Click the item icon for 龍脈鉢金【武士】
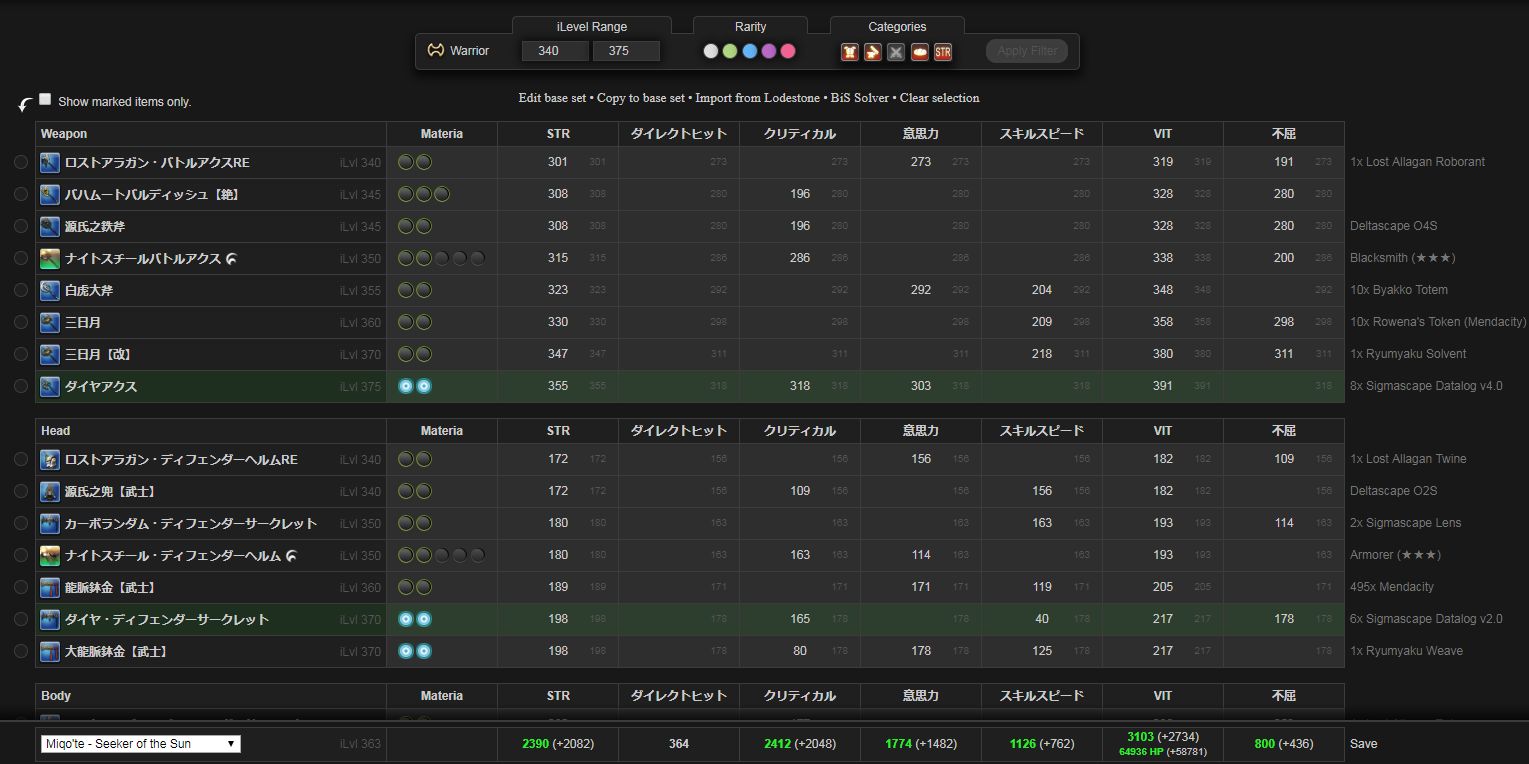The height and width of the screenshot is (764, 1529). [x=50, y=587]
